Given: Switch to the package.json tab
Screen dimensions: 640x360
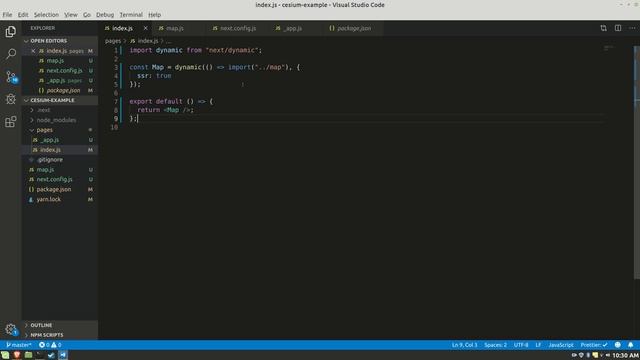Looking at the screenshot, I should click(x=353, y=28).
